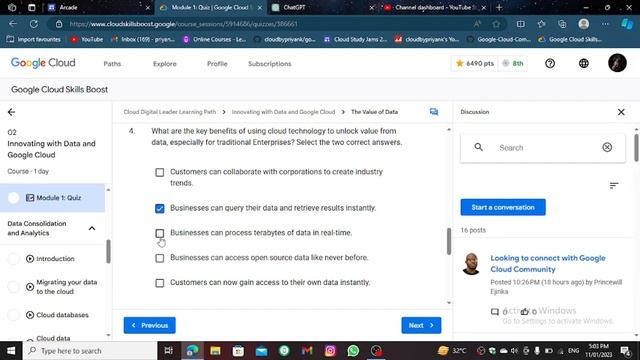Click the 8th league badge
This screenshot has width=640, height=360.
[x=513, y=63]
